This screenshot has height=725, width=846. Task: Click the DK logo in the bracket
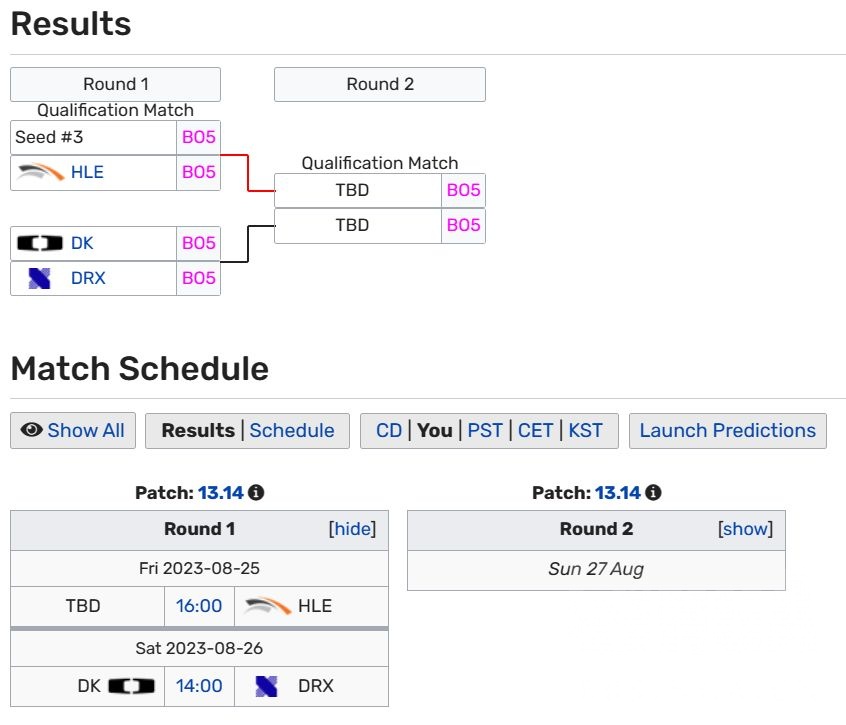click(x=41, y=243)
